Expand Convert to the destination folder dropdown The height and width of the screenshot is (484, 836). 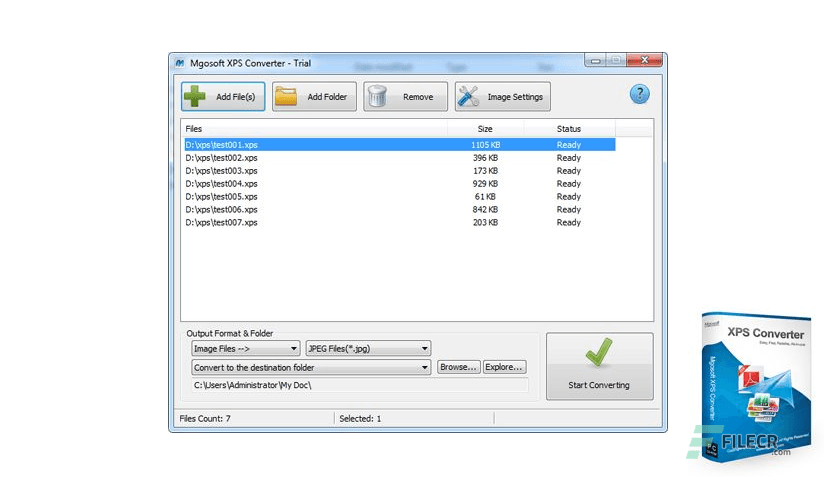[311, 367]
